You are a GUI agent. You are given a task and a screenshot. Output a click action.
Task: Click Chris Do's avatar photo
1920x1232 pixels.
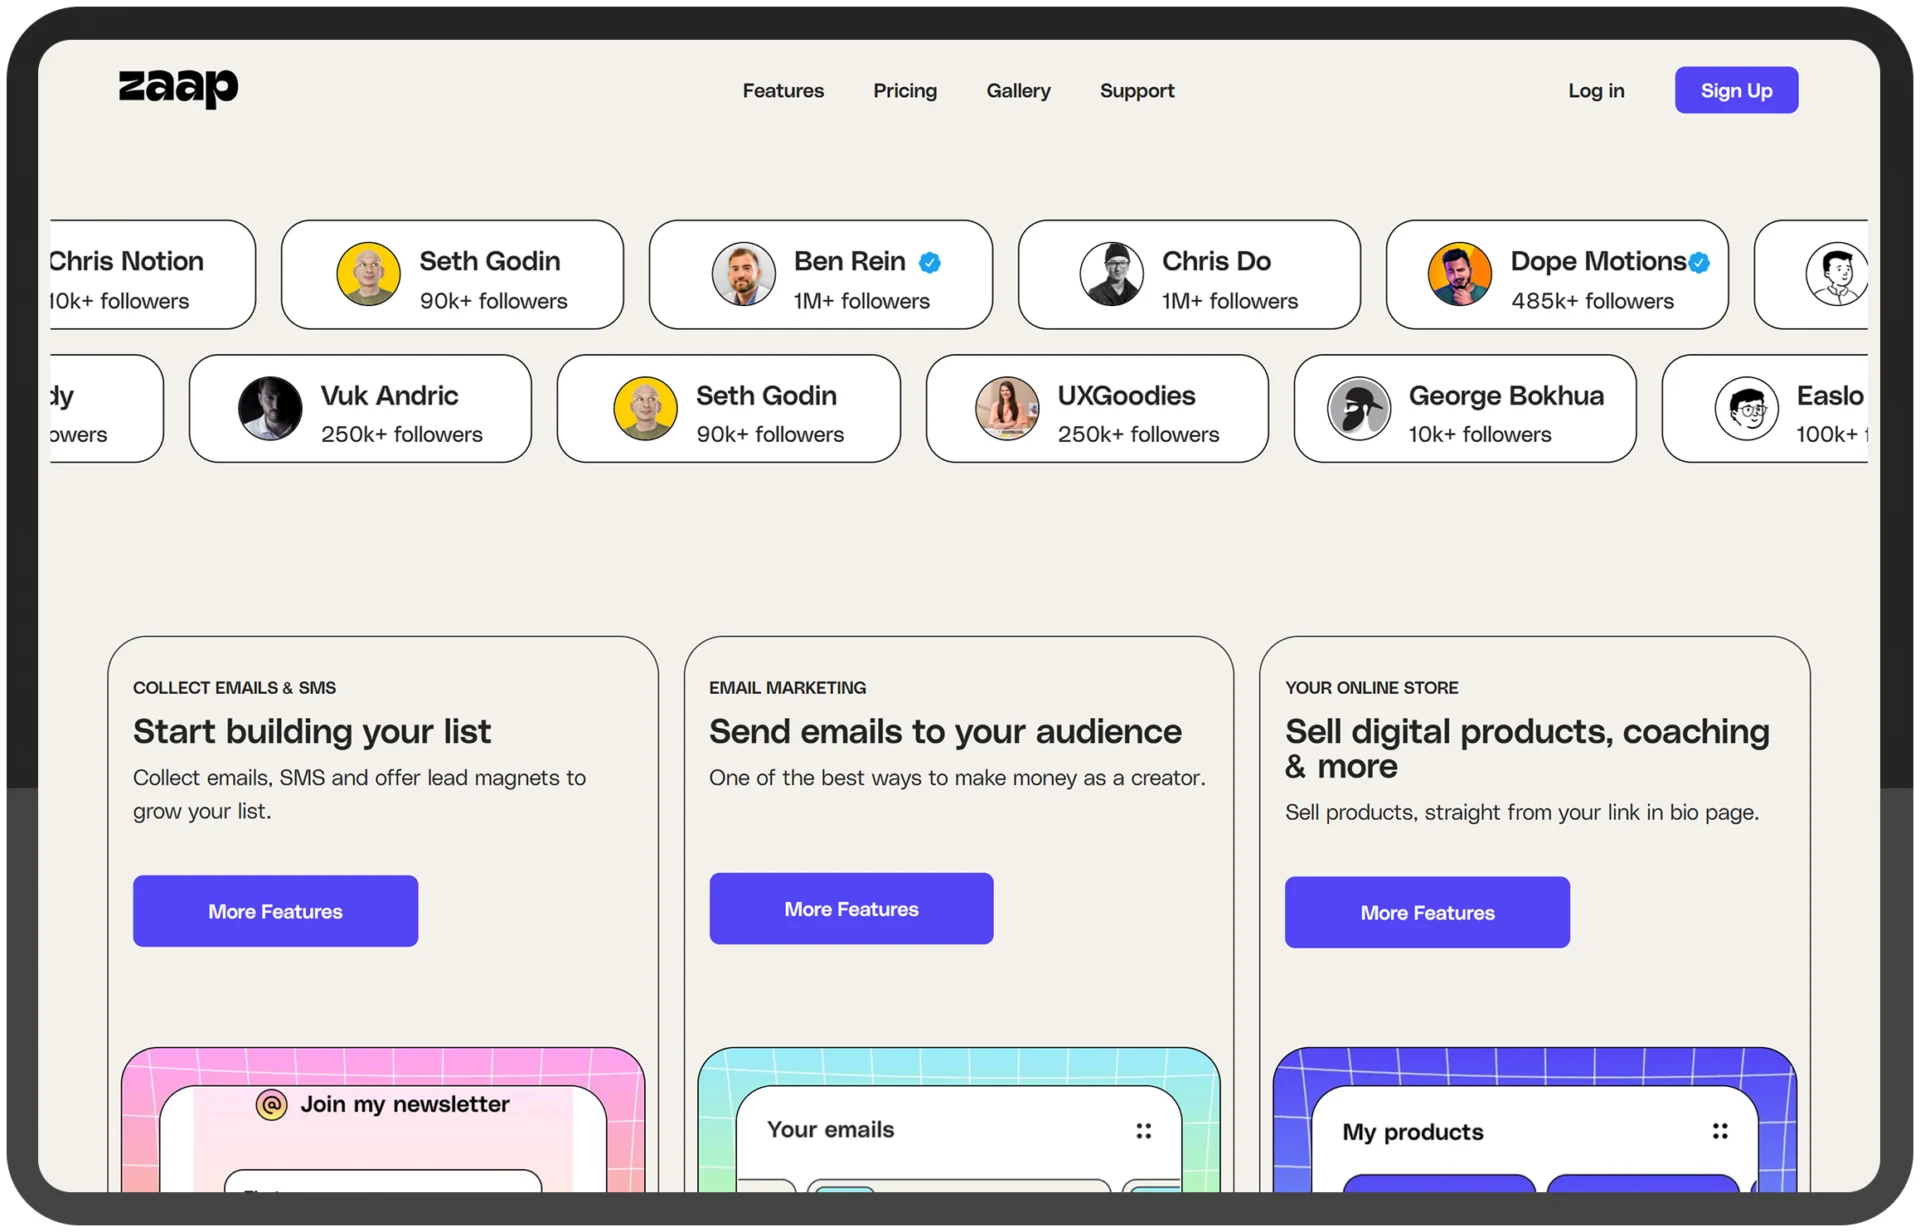click(1111, 274)
